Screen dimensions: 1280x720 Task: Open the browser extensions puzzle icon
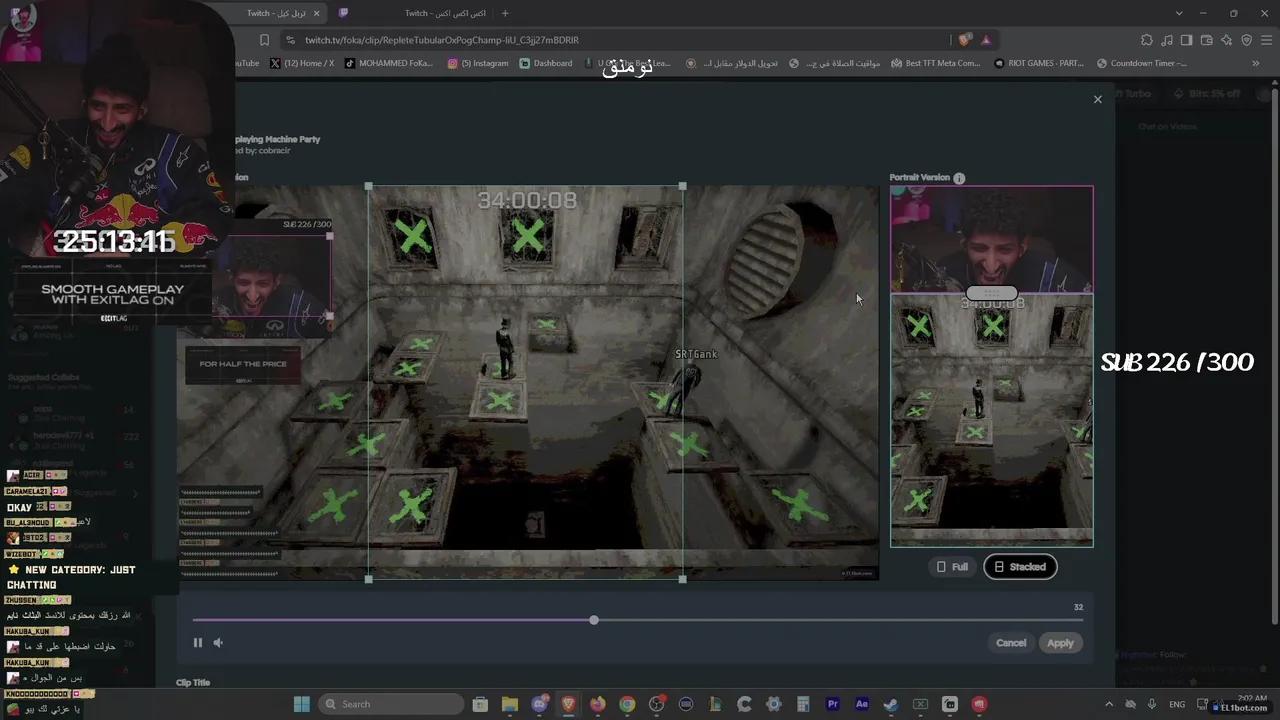coord(1147,40)
